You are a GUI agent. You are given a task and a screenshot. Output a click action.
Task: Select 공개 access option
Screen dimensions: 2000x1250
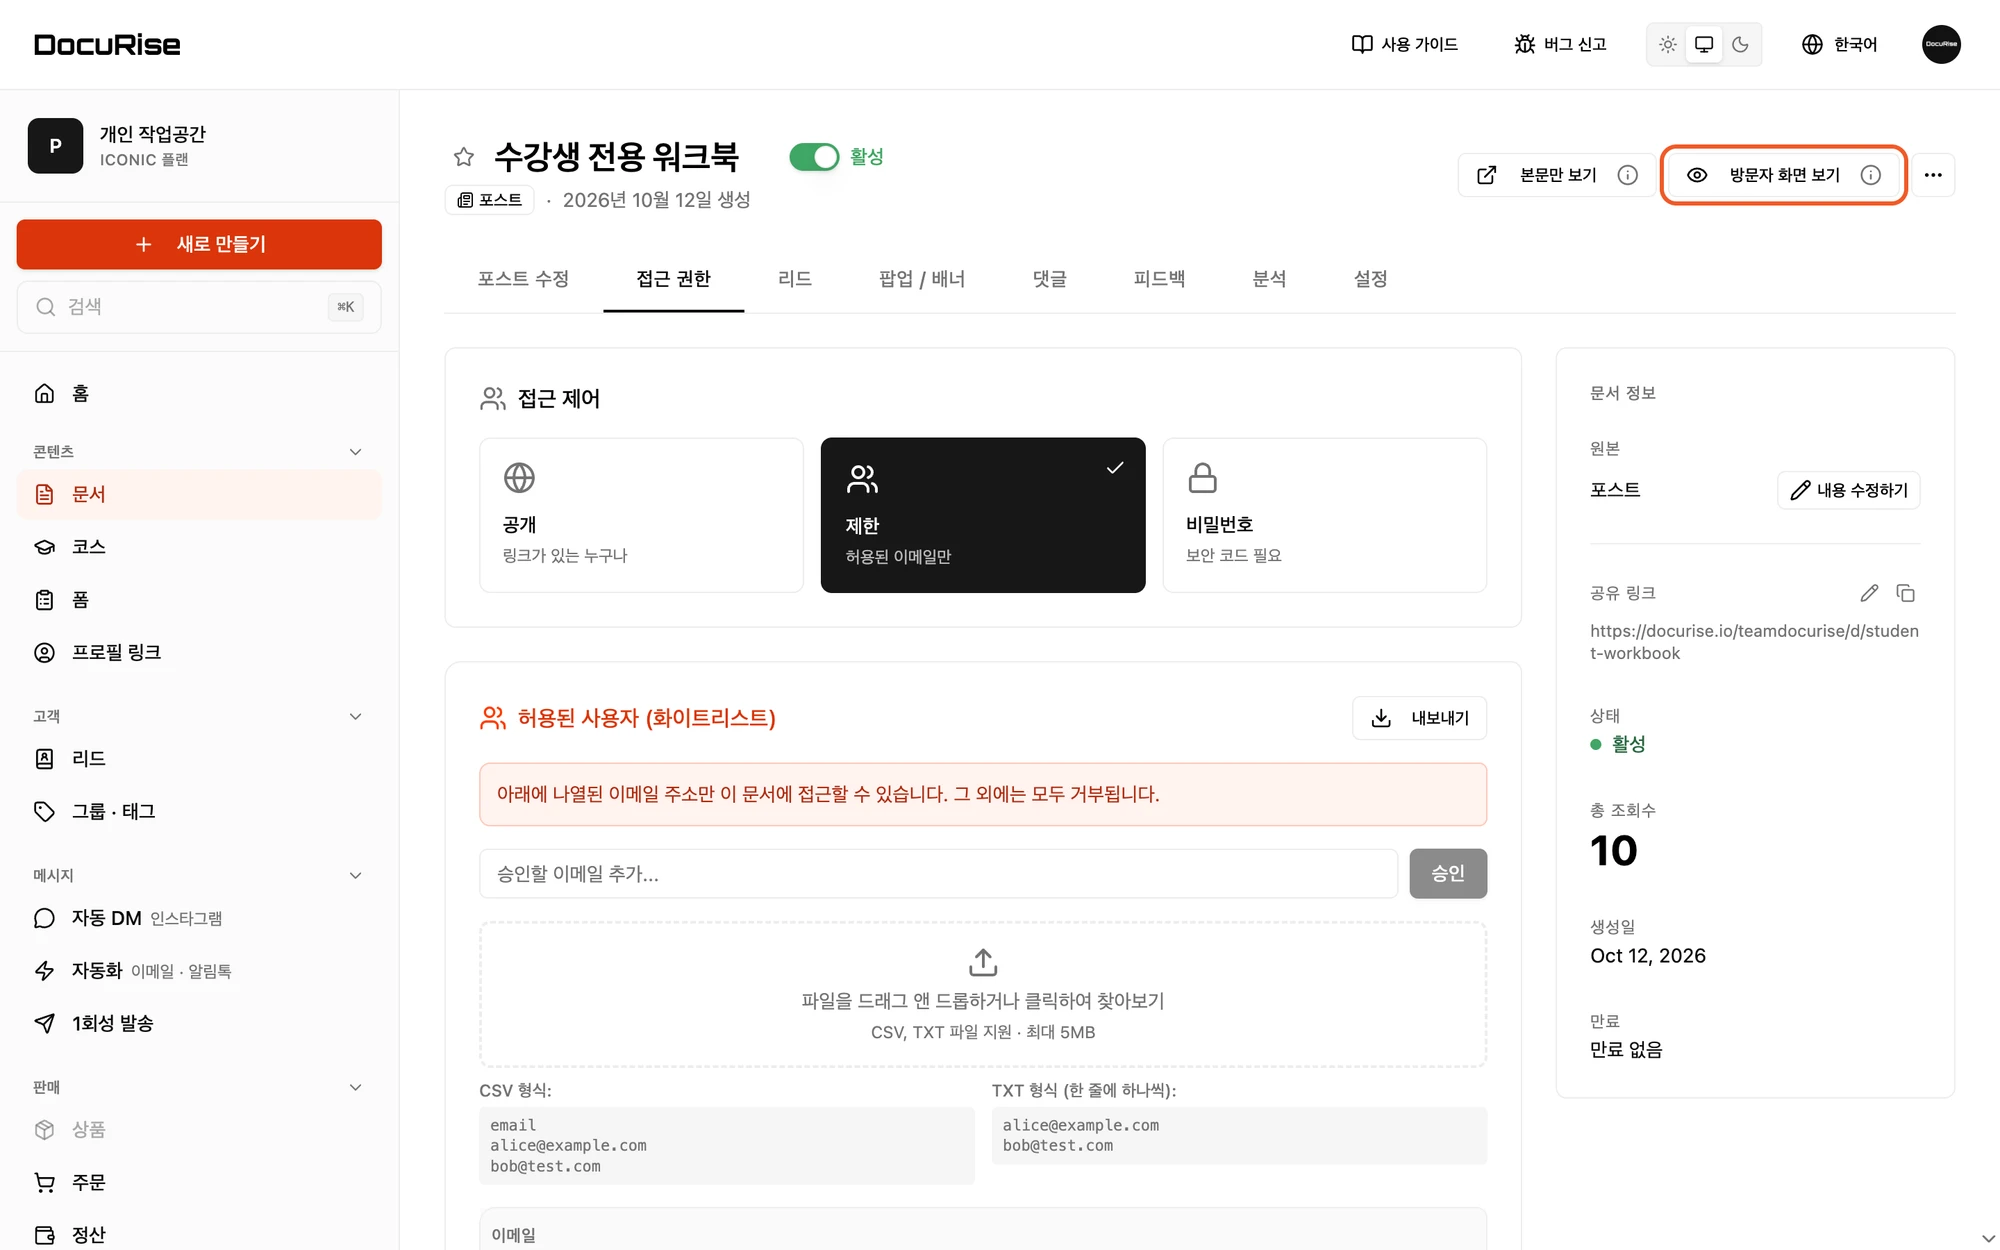pos(641,515)
